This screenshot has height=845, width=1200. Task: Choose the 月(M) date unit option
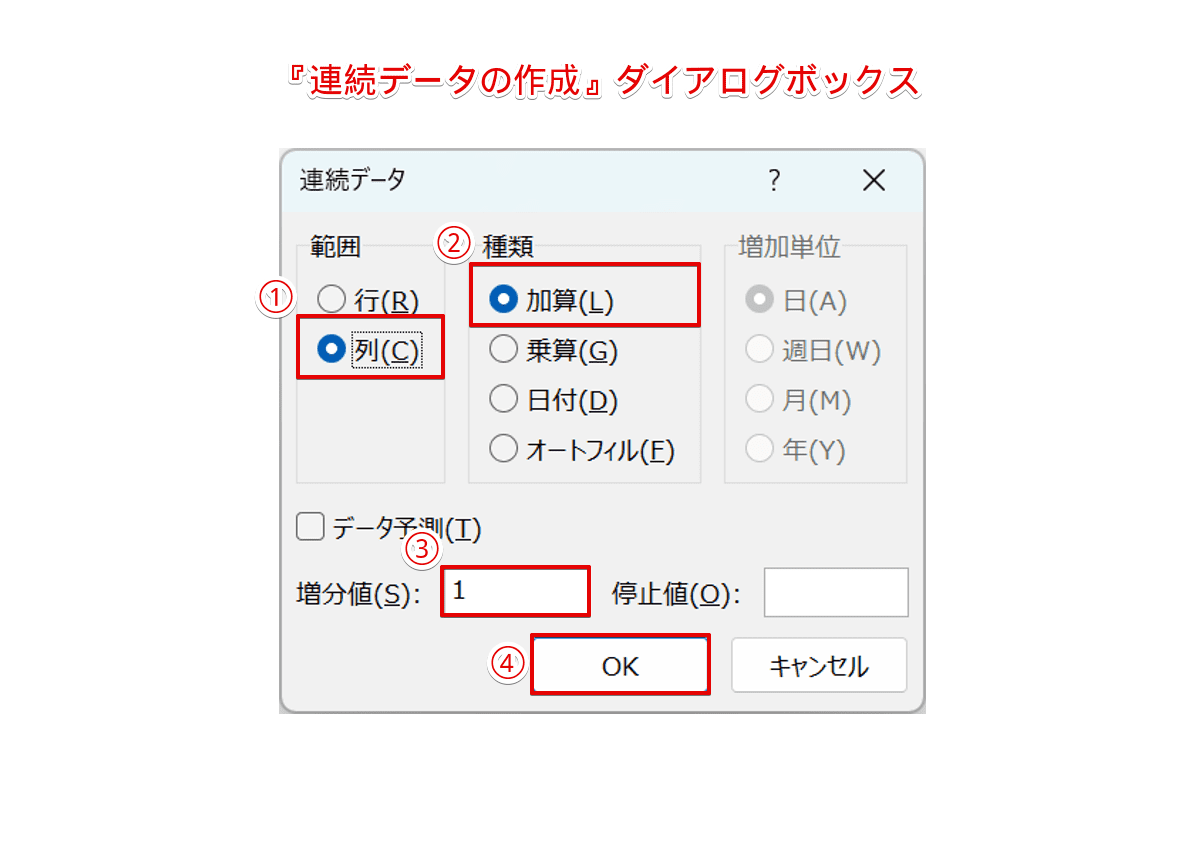tap(760, 400)
